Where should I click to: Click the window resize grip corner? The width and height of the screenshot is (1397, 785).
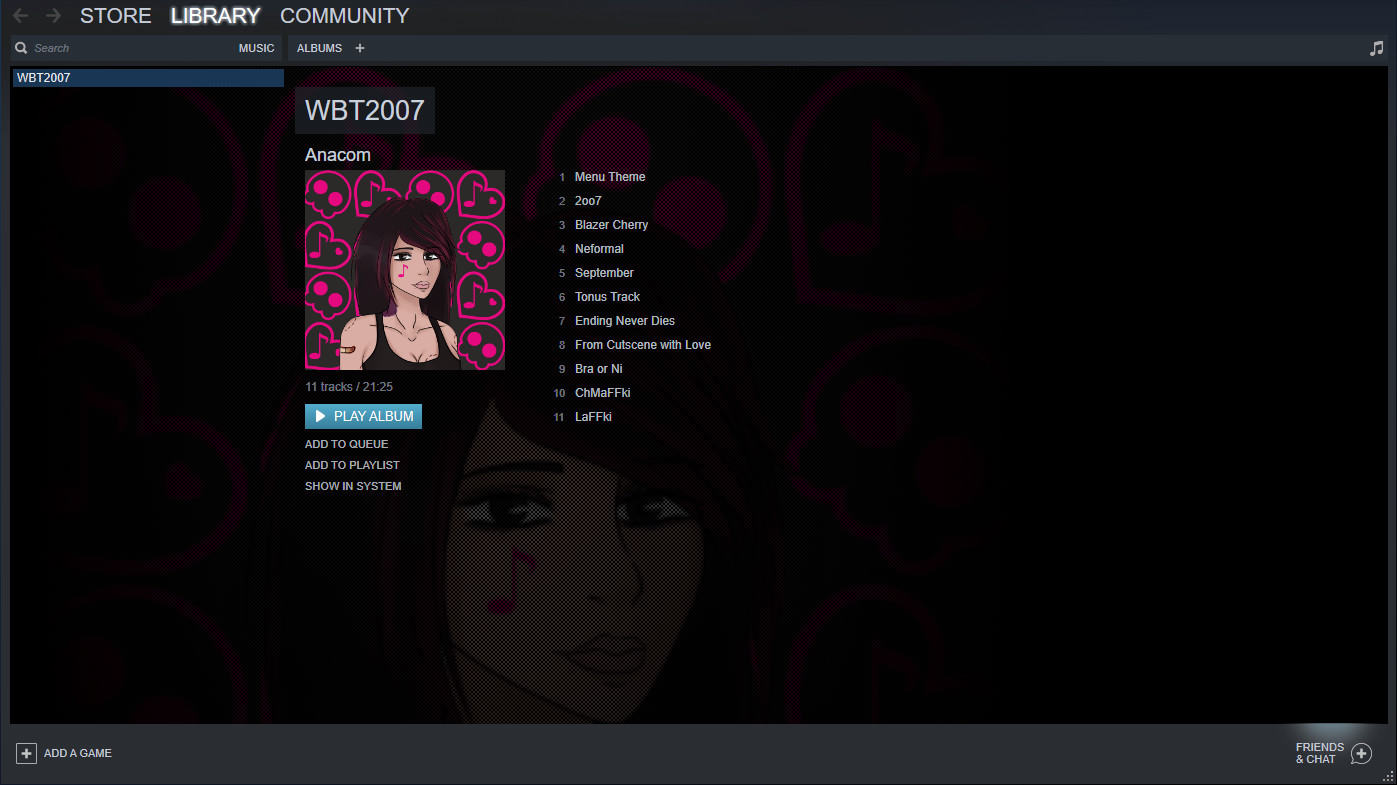click(1387, 776)
